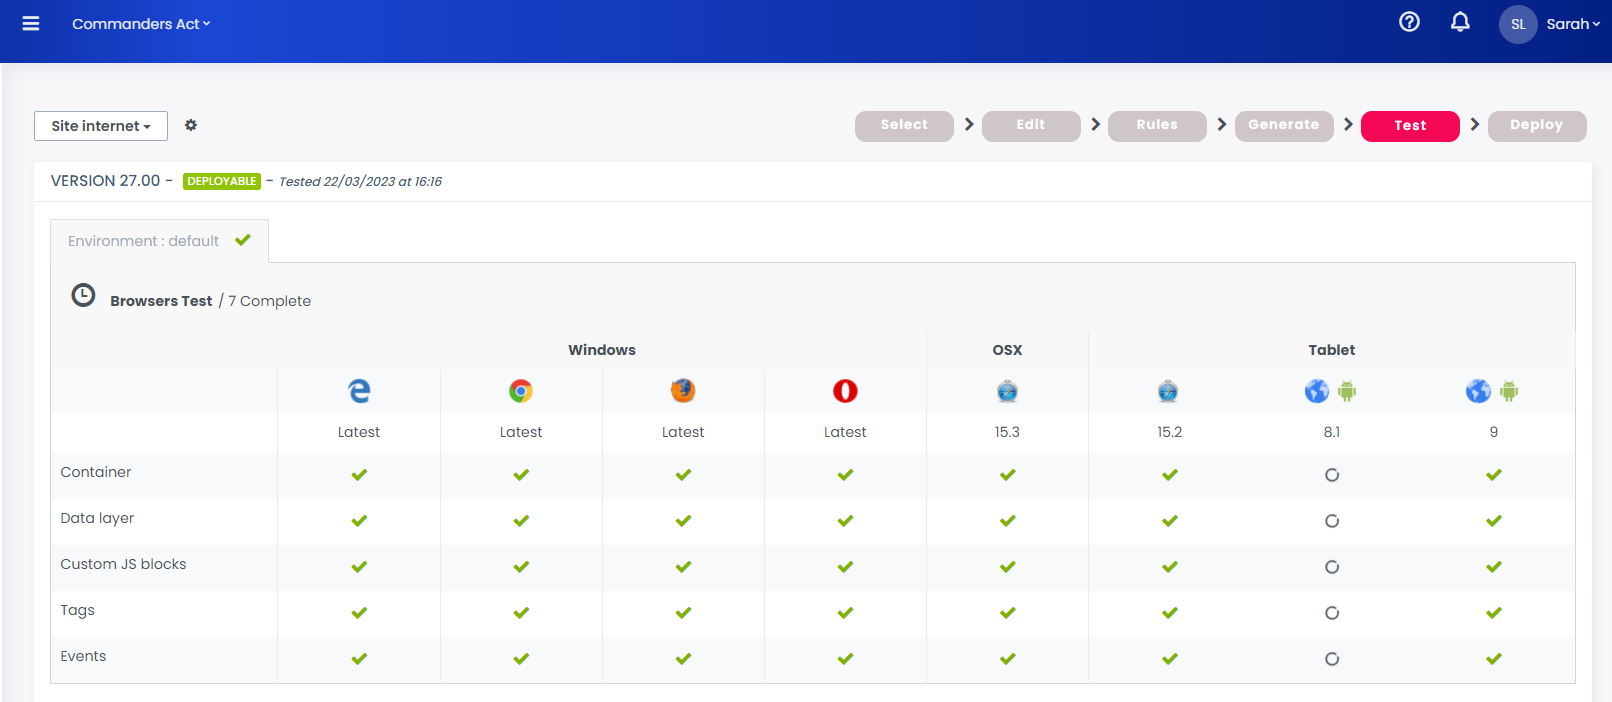Image resolution: width=1612 pixels, height=702 pixels.
Task: Open the Commanders Act dropdown menu
Action: [x=141, y=24]
